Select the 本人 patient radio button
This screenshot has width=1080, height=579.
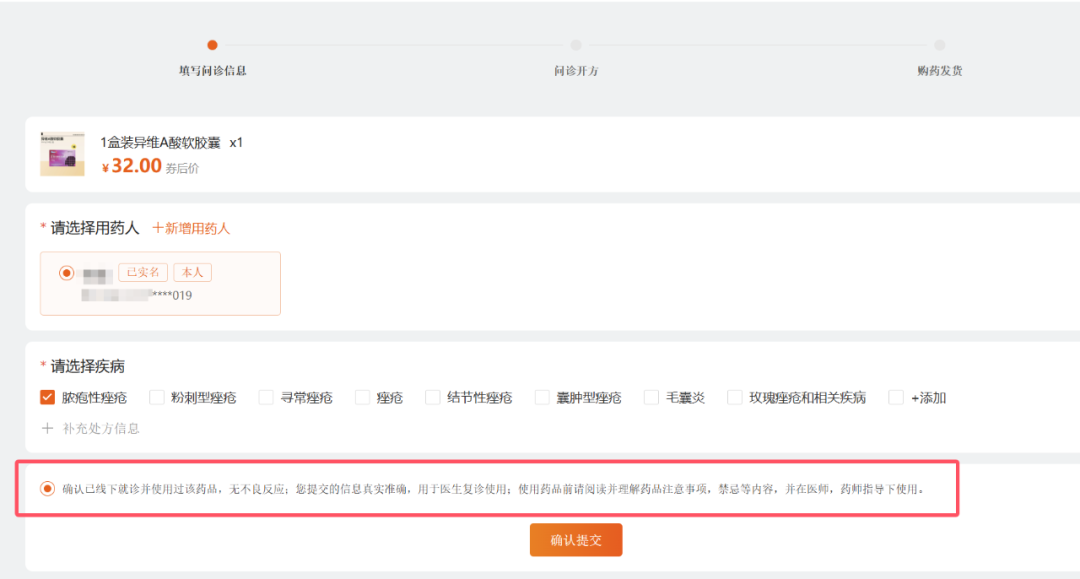pos(67,273)
